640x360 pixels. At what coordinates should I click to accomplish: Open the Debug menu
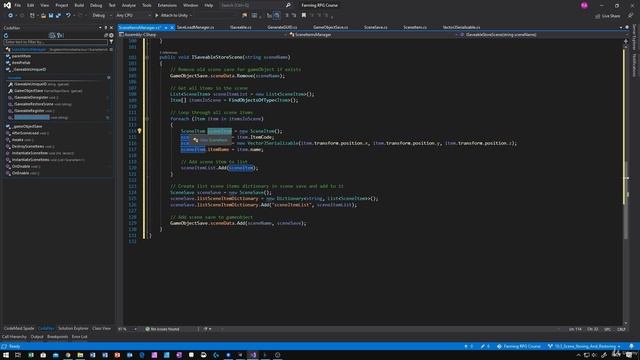[x=96, y=5]
